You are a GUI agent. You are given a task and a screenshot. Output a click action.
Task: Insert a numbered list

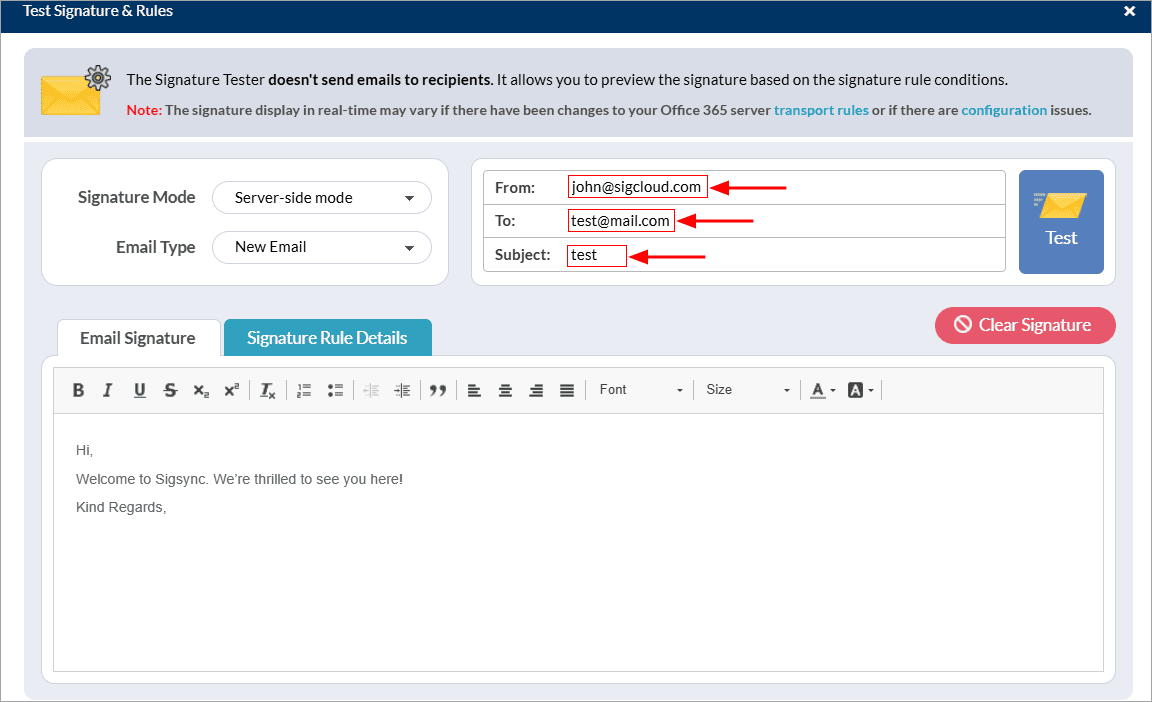pyautogui.click(x=305, y=390)
